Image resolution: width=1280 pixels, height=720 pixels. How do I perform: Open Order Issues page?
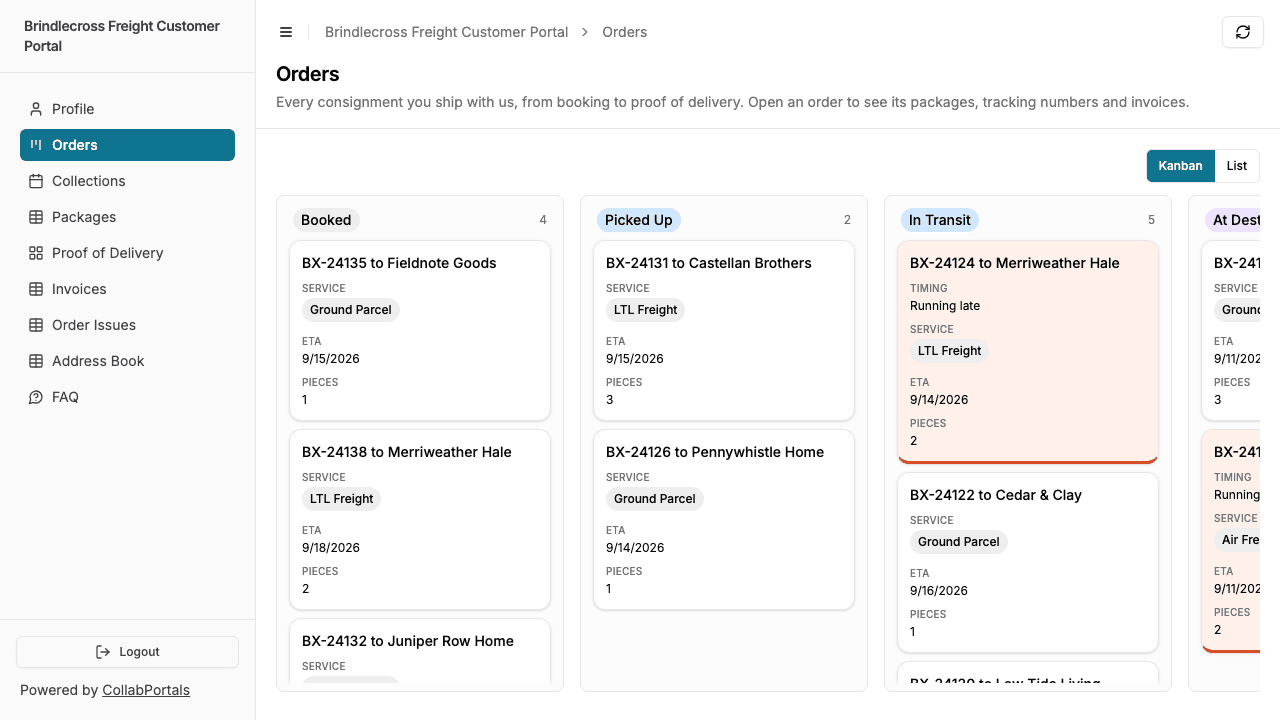(127, 325)
